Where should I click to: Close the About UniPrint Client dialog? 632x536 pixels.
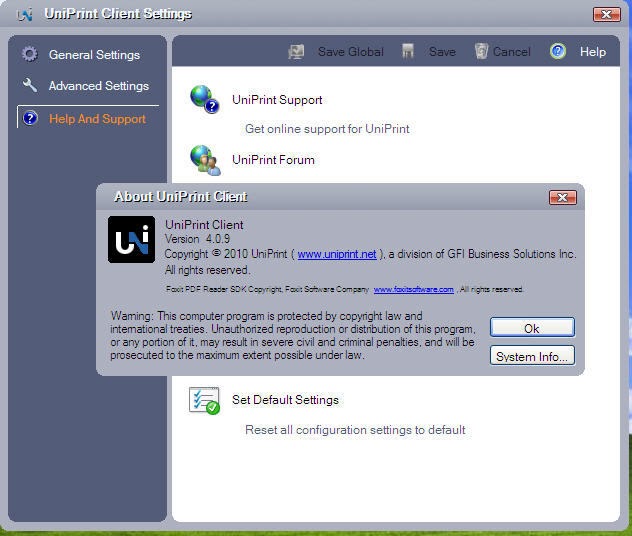(x=563, y=197)
